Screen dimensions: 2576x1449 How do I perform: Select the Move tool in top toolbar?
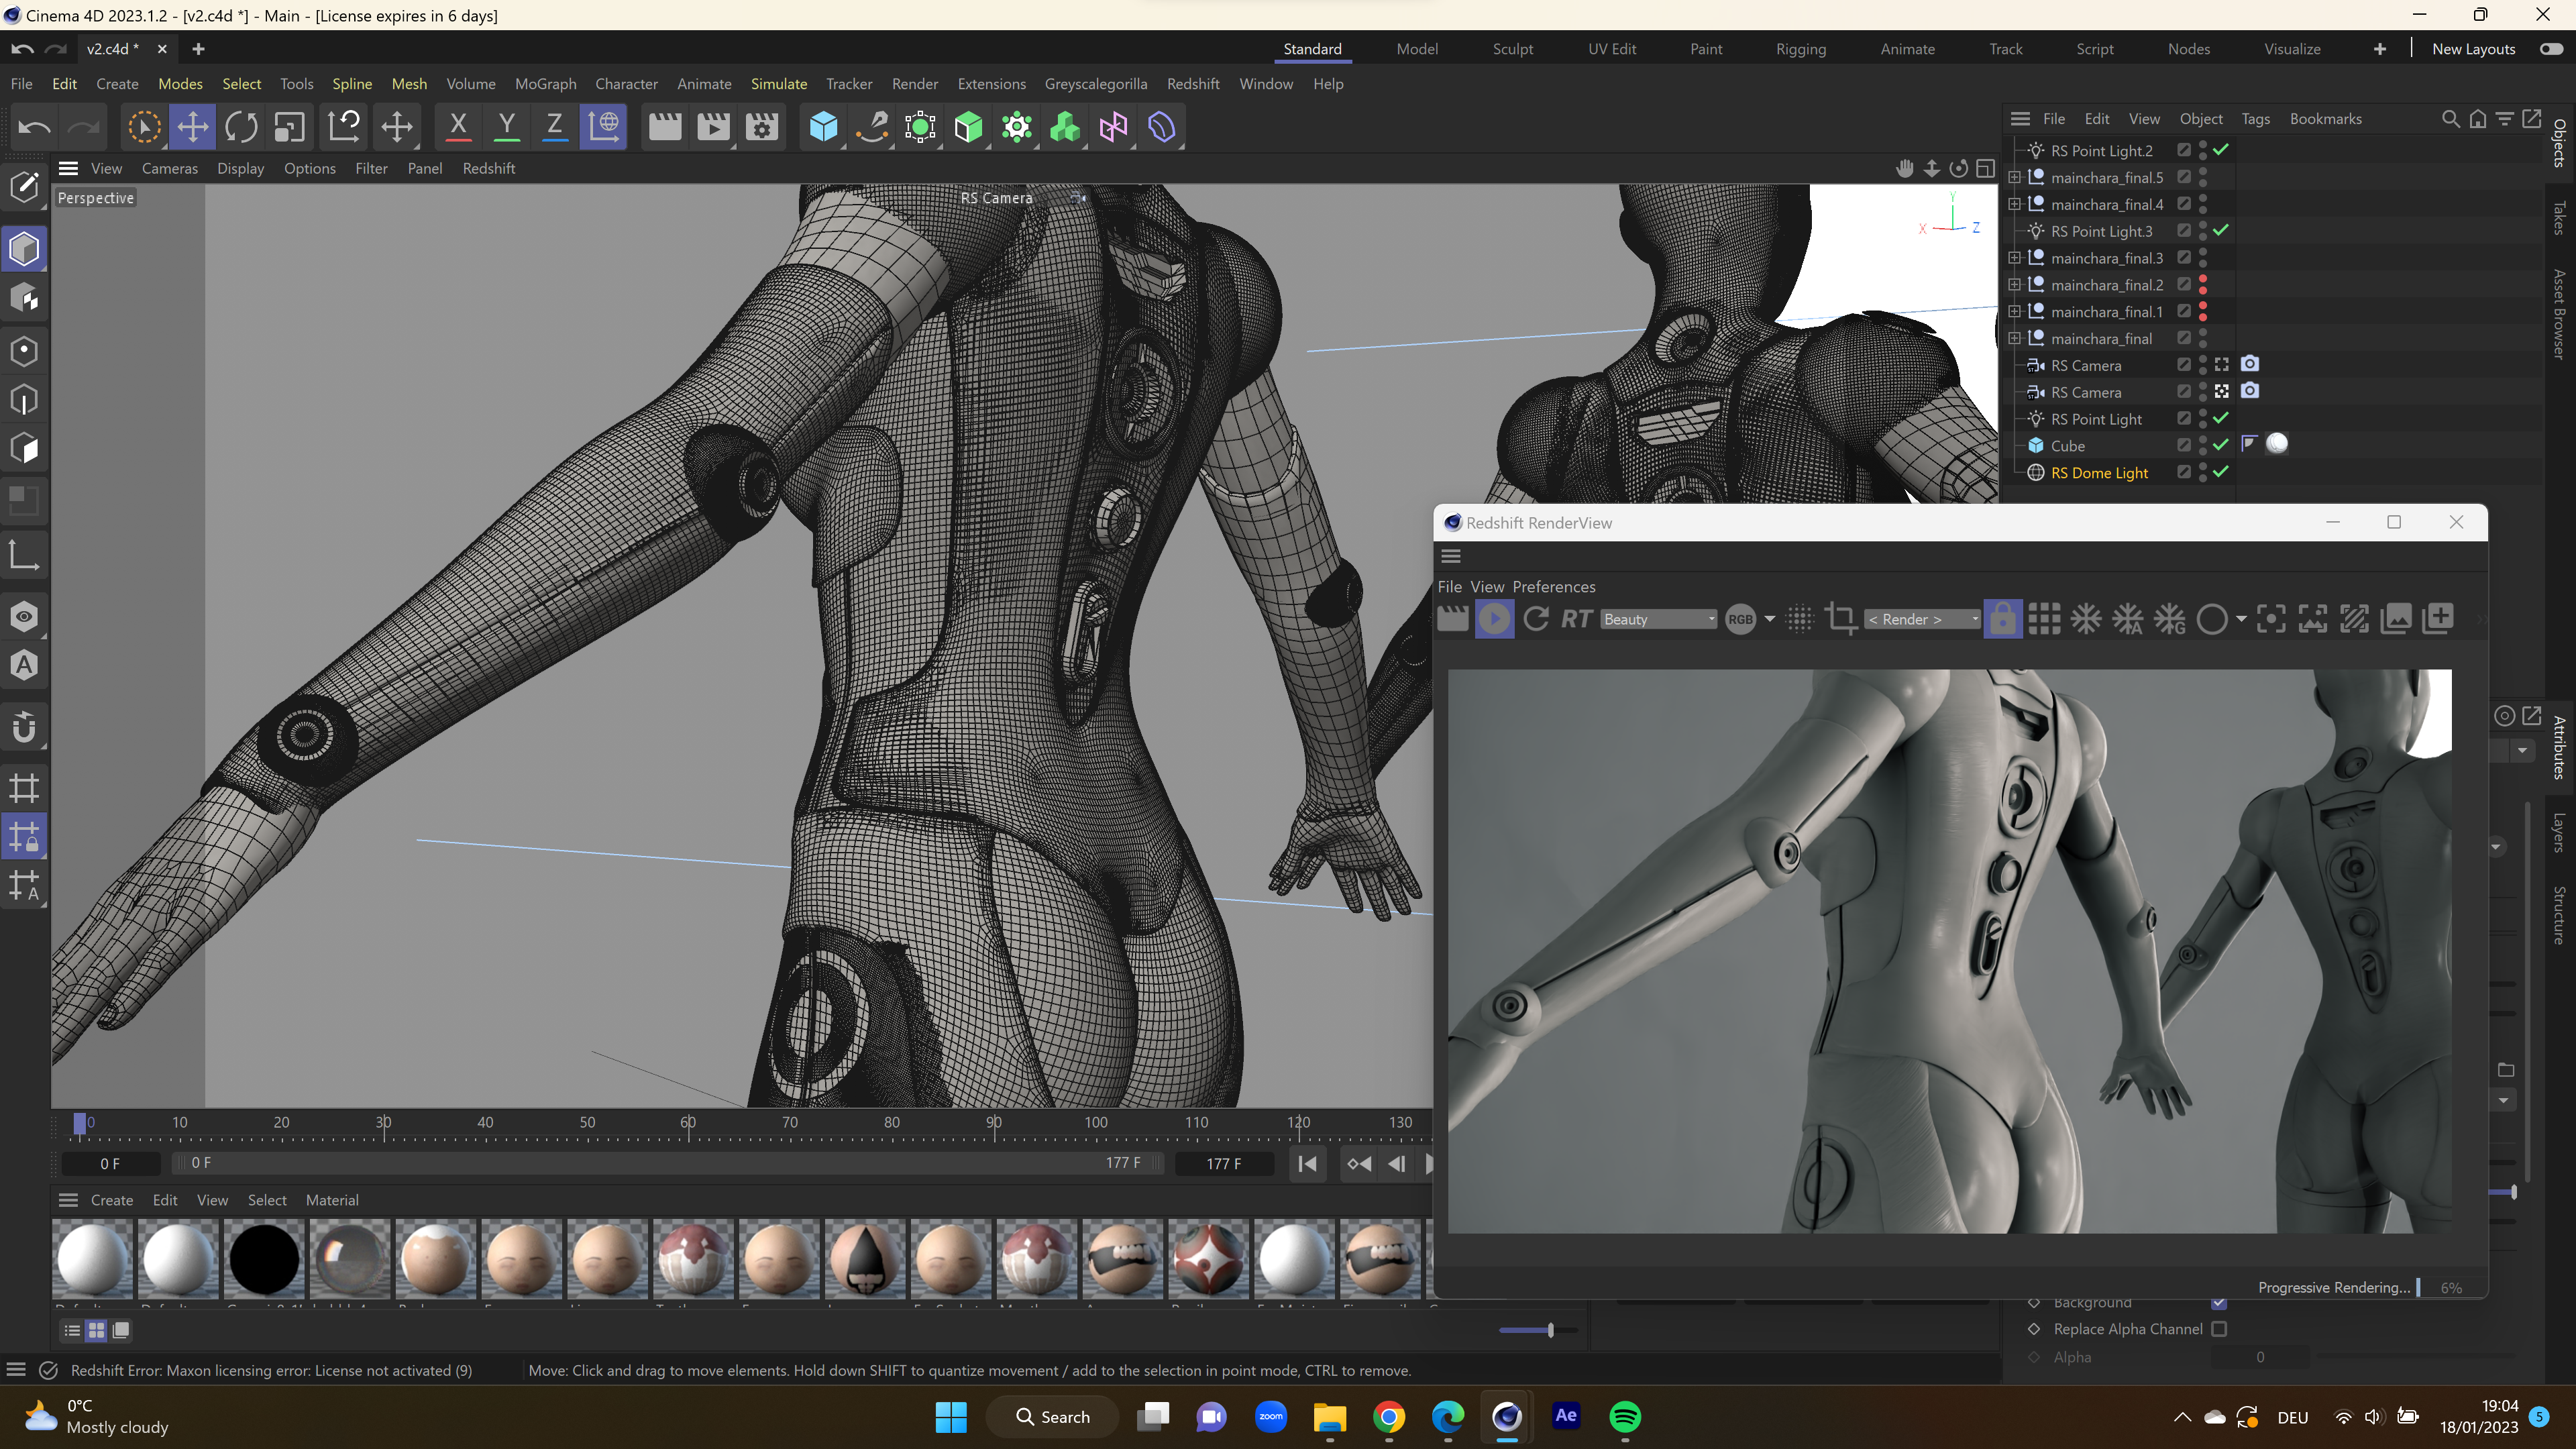[x=193, y=127]
